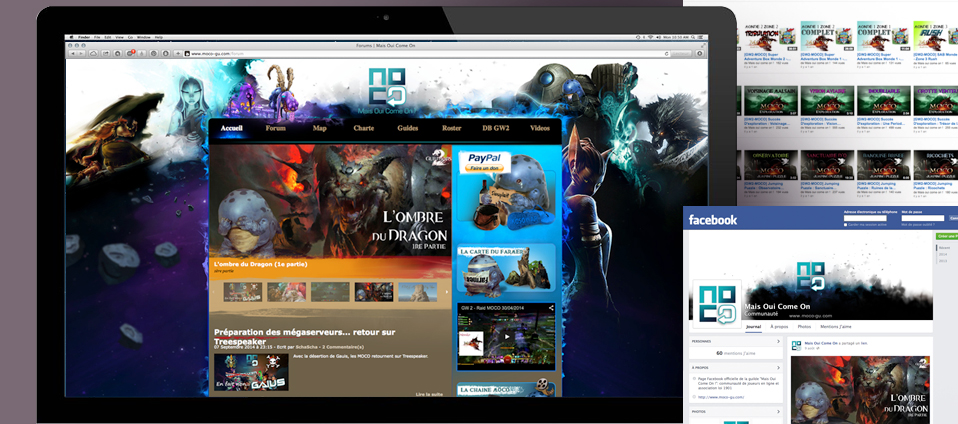Check the keep-me-logged-in checkbox on Facebook
This screenshot has height=424, width=958.
coord(846,225)
